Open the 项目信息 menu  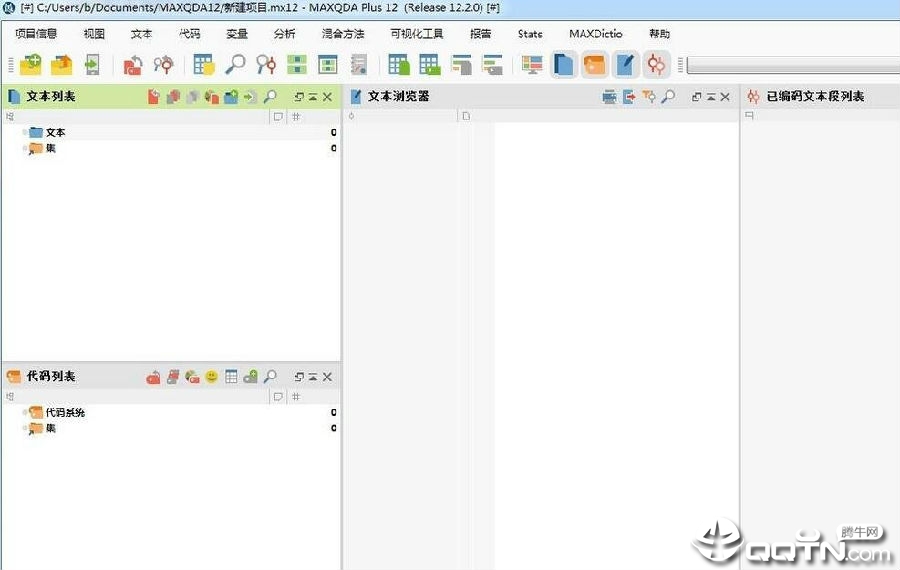coord(36,34)
